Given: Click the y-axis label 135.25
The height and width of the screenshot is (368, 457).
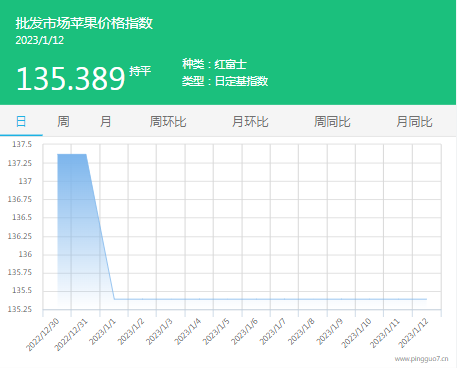Looking at the screenshot, I should pyautogui.click(x=20, y=309).
